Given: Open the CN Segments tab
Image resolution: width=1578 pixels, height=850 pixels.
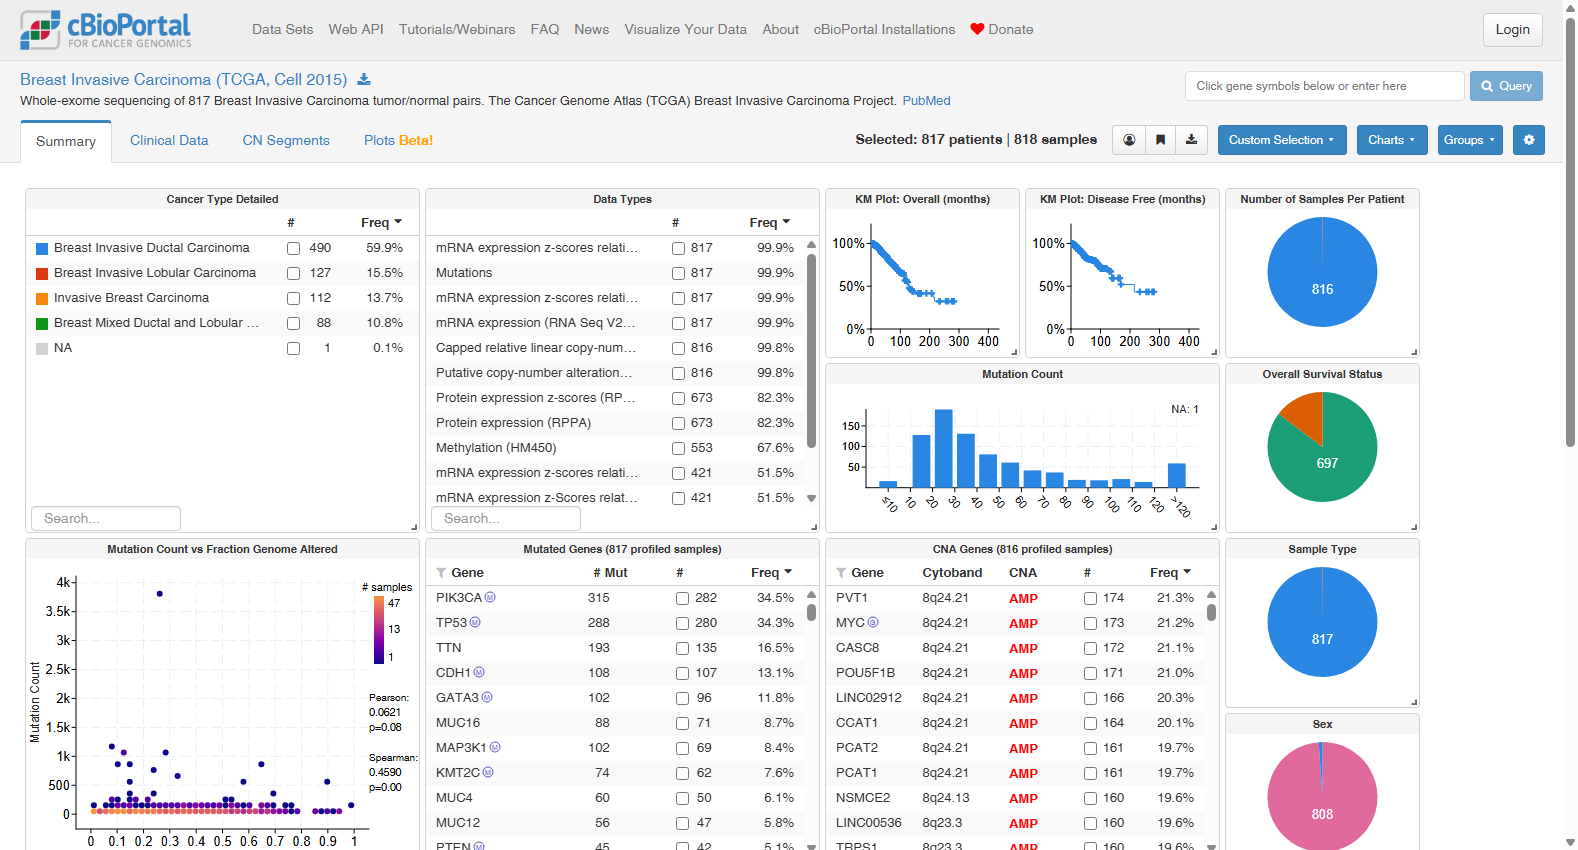Looking at the screenshot, I should (x=286, y=140).
